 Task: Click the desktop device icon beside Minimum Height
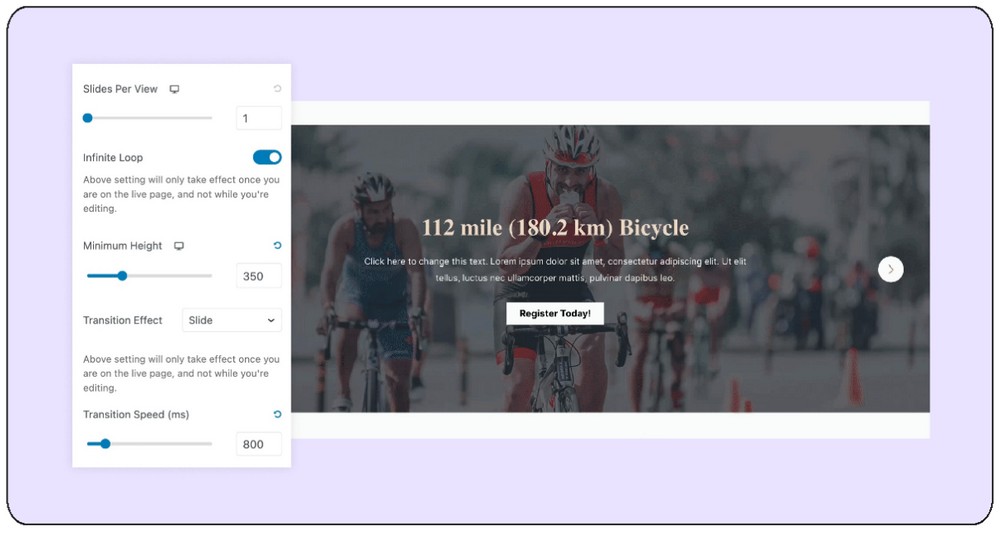pos(179,246)
